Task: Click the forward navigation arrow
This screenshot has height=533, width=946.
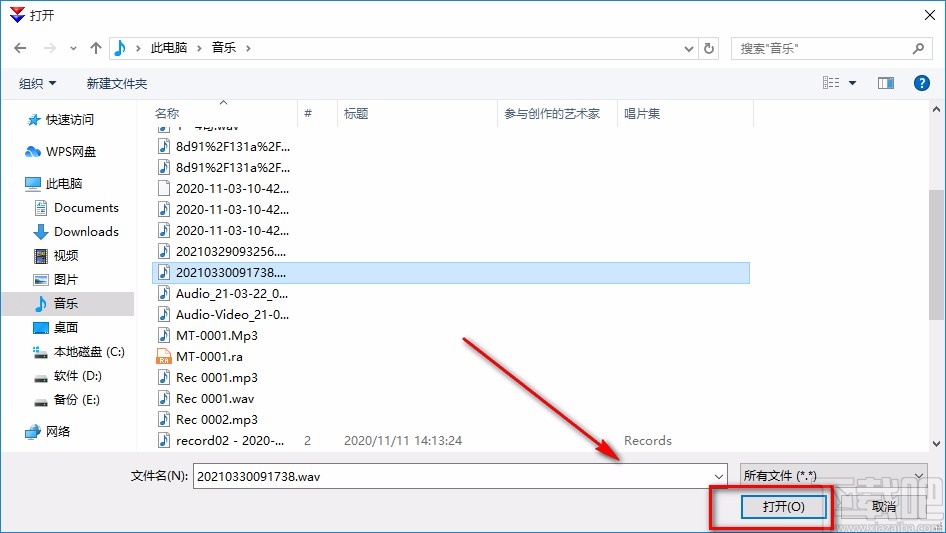Action: (x=49, y=48)
